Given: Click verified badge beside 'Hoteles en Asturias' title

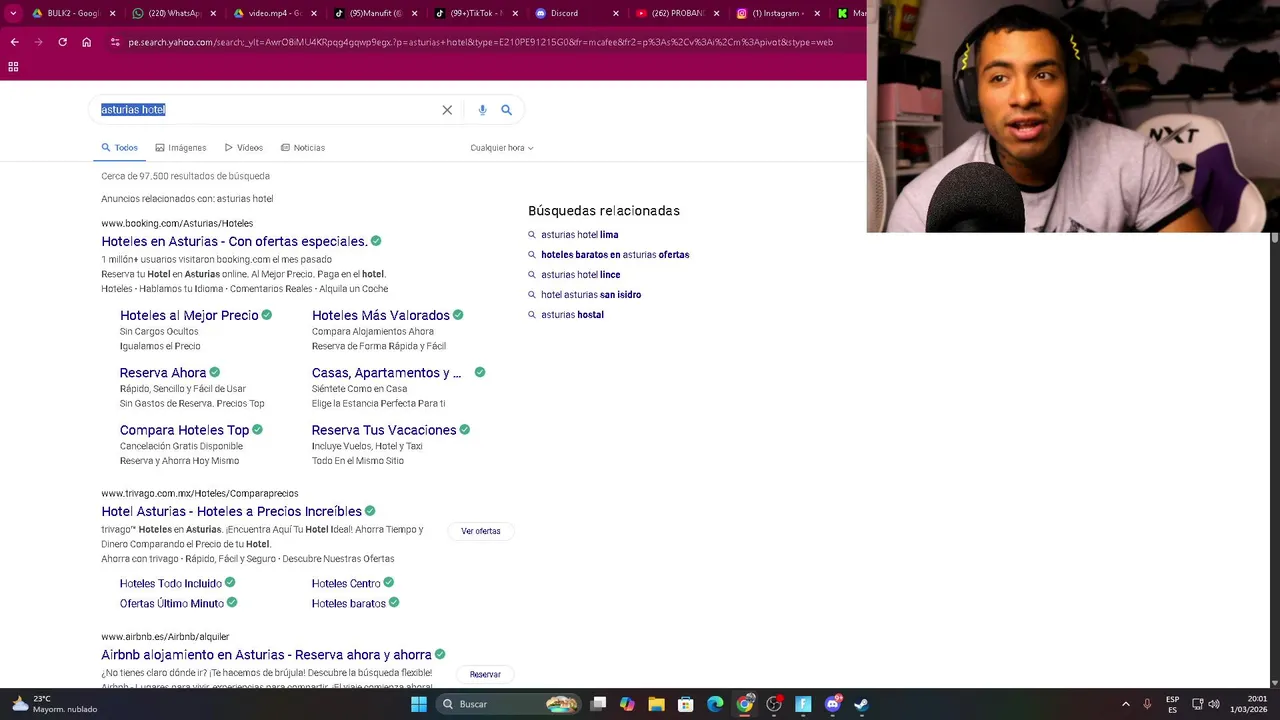Looking at the screenshot, I should (x=376, y=241).
